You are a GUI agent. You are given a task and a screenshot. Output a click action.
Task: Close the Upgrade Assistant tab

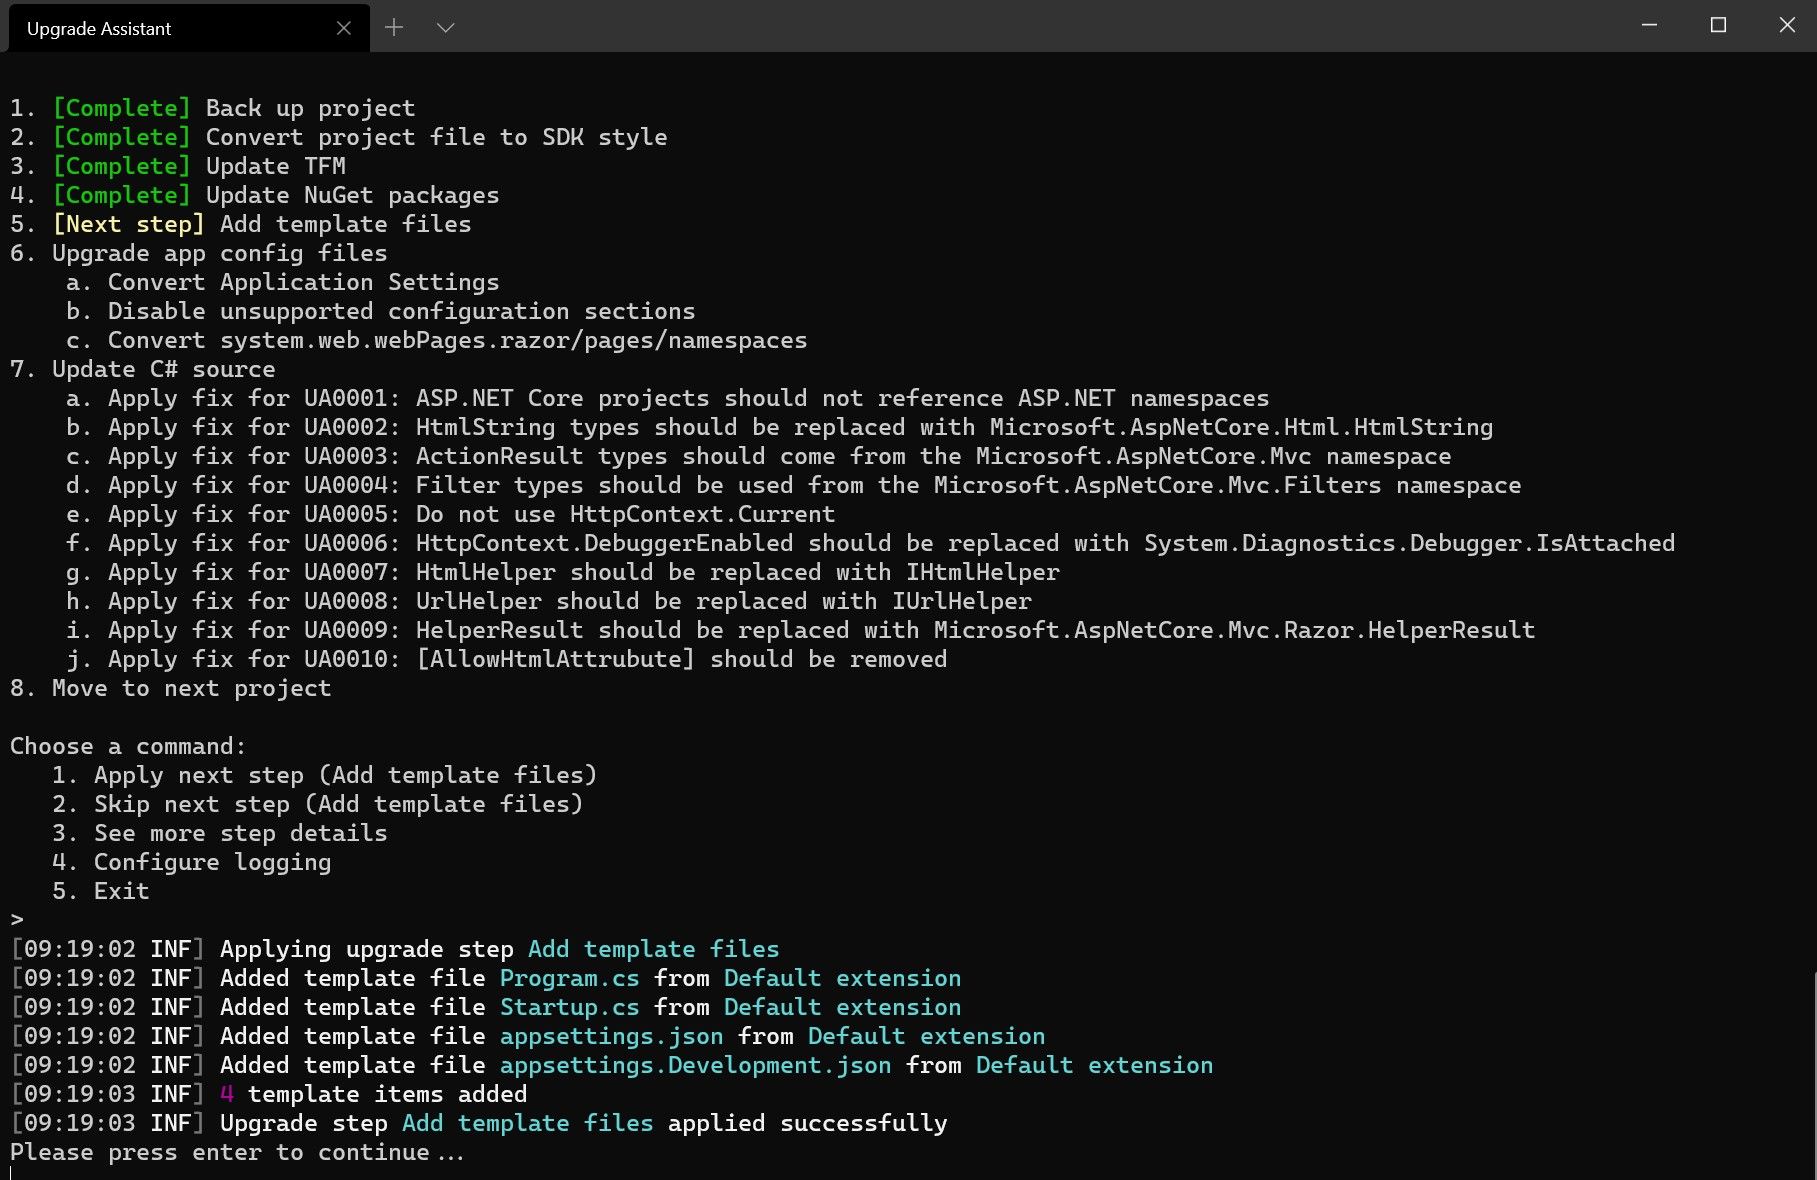click(343, 28)
